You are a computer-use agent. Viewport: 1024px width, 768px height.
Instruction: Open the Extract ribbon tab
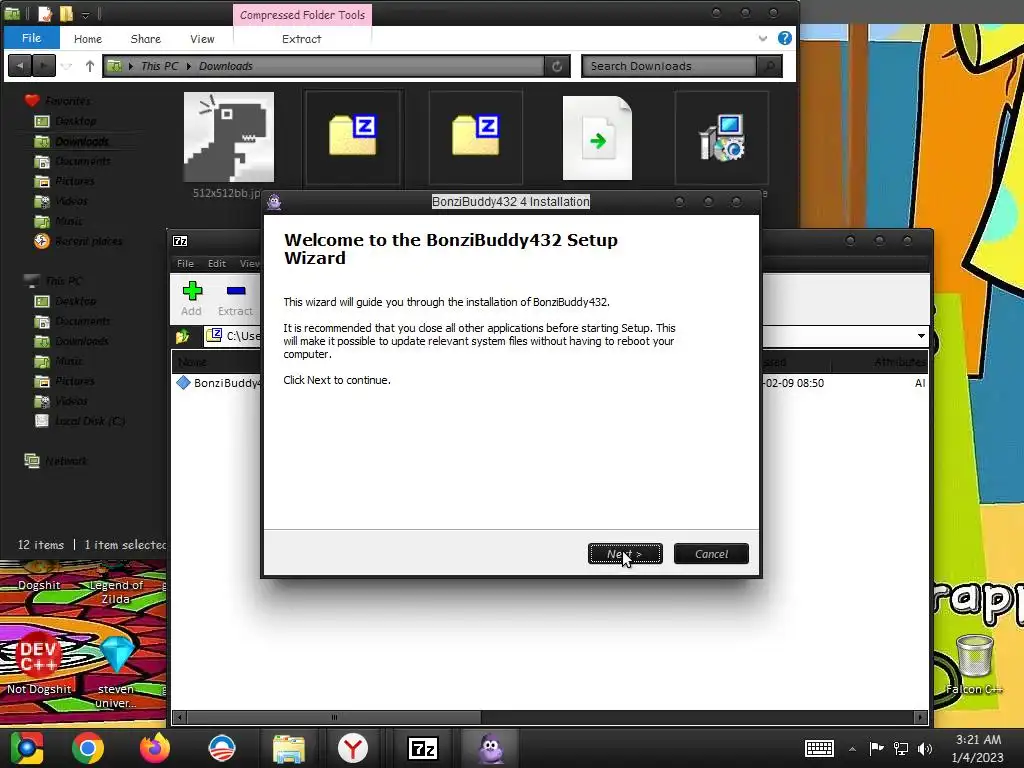301,39
